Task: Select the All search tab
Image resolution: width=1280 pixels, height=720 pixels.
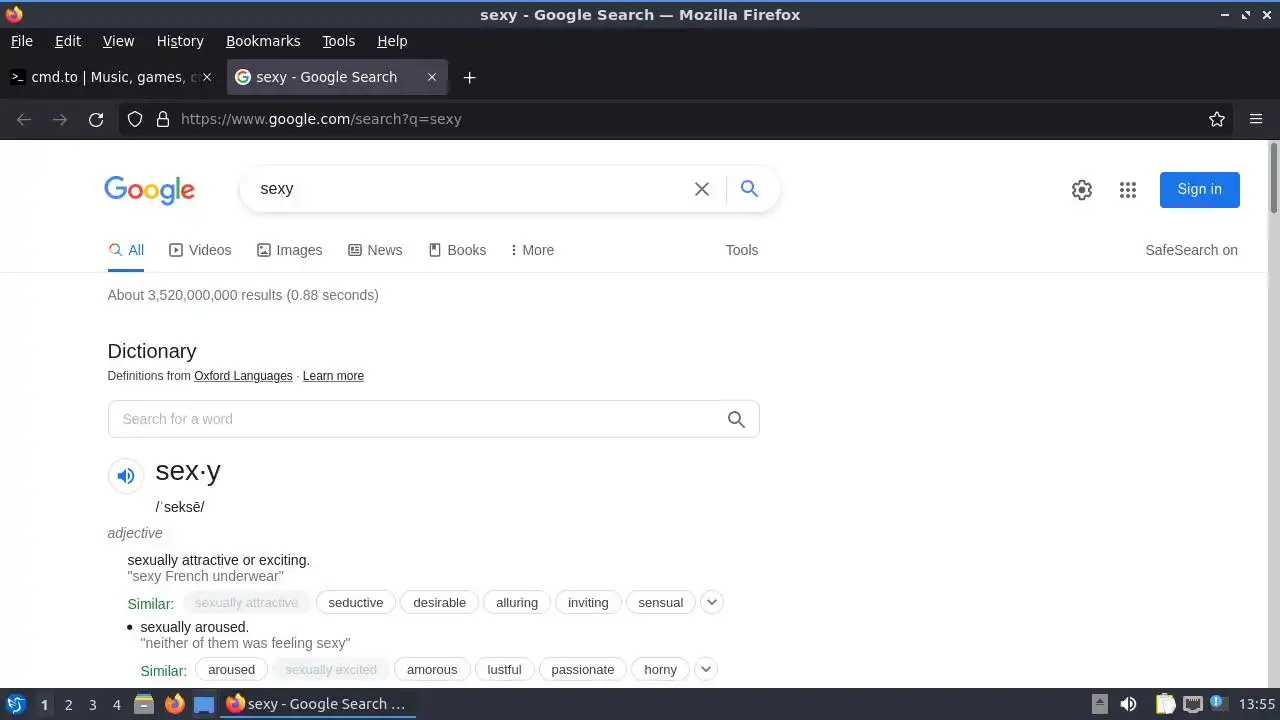Action: (126, 250)
